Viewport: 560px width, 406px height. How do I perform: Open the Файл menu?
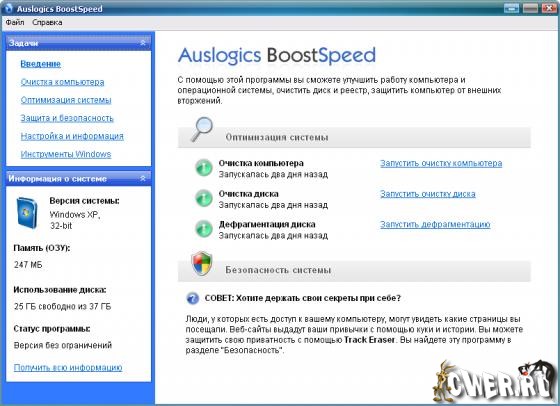(15, 22)
